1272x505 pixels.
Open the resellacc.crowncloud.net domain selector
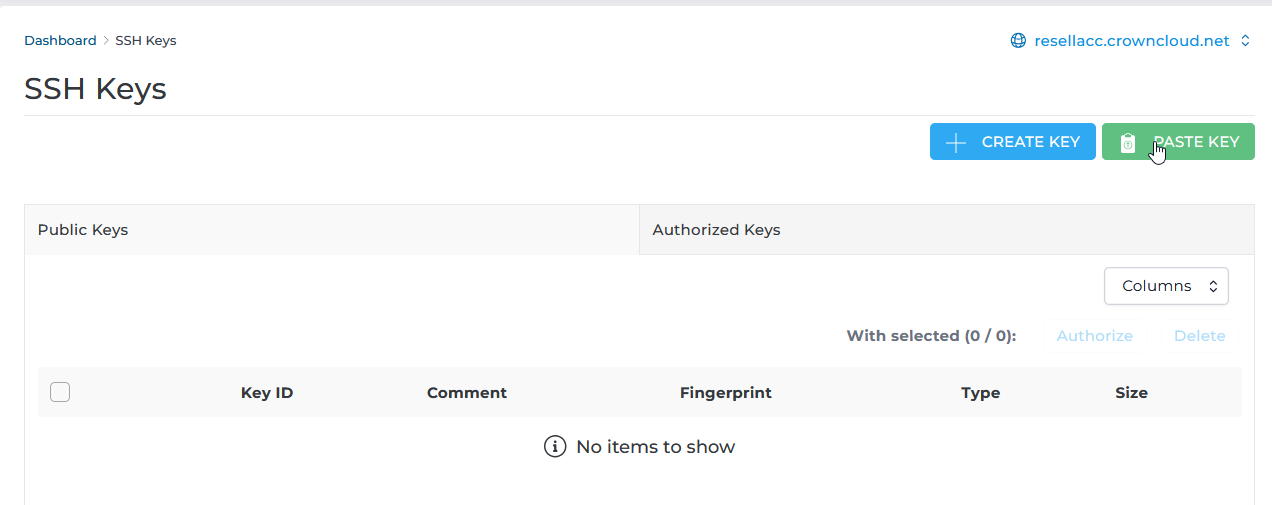1131,41
